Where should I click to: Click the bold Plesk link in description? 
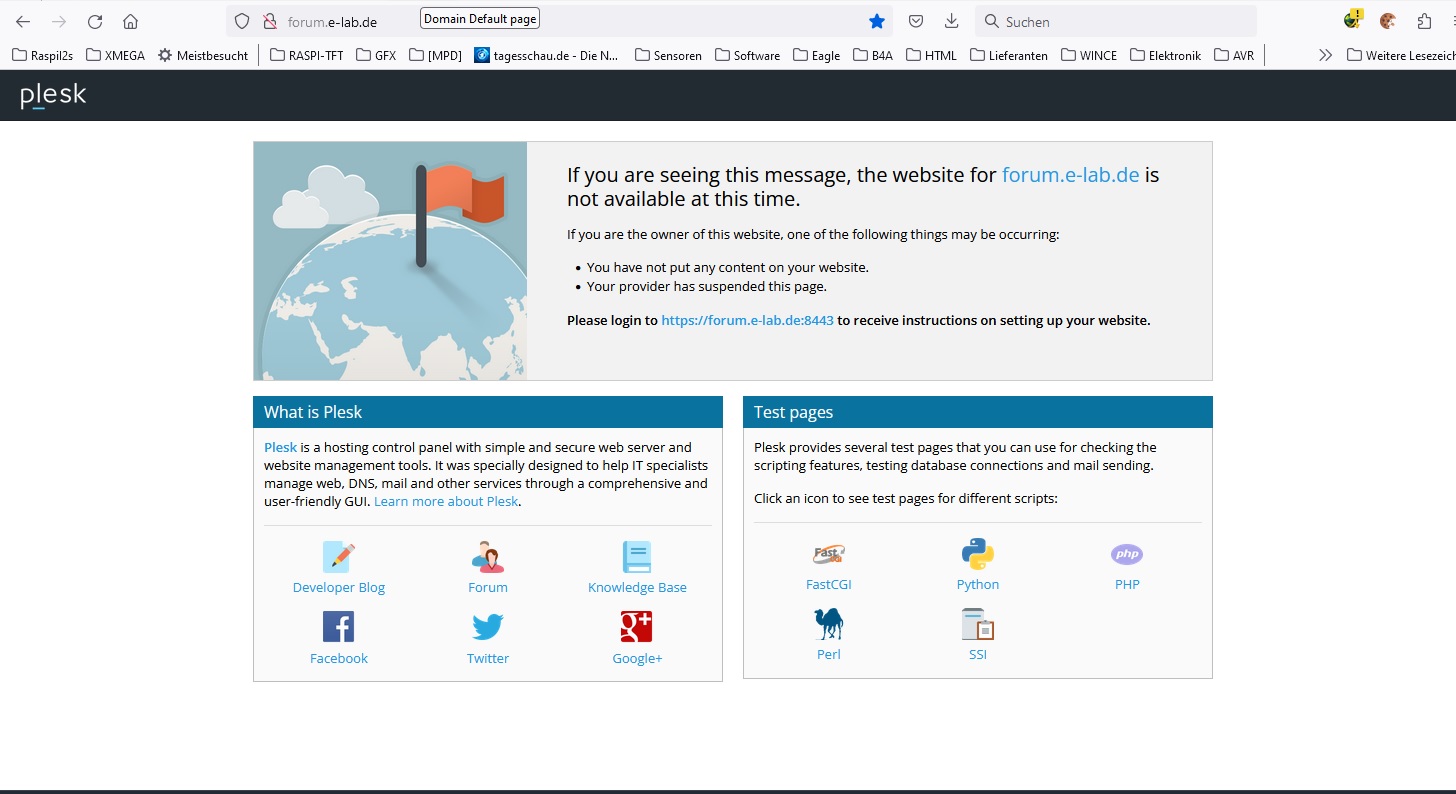tap(280, 448)
